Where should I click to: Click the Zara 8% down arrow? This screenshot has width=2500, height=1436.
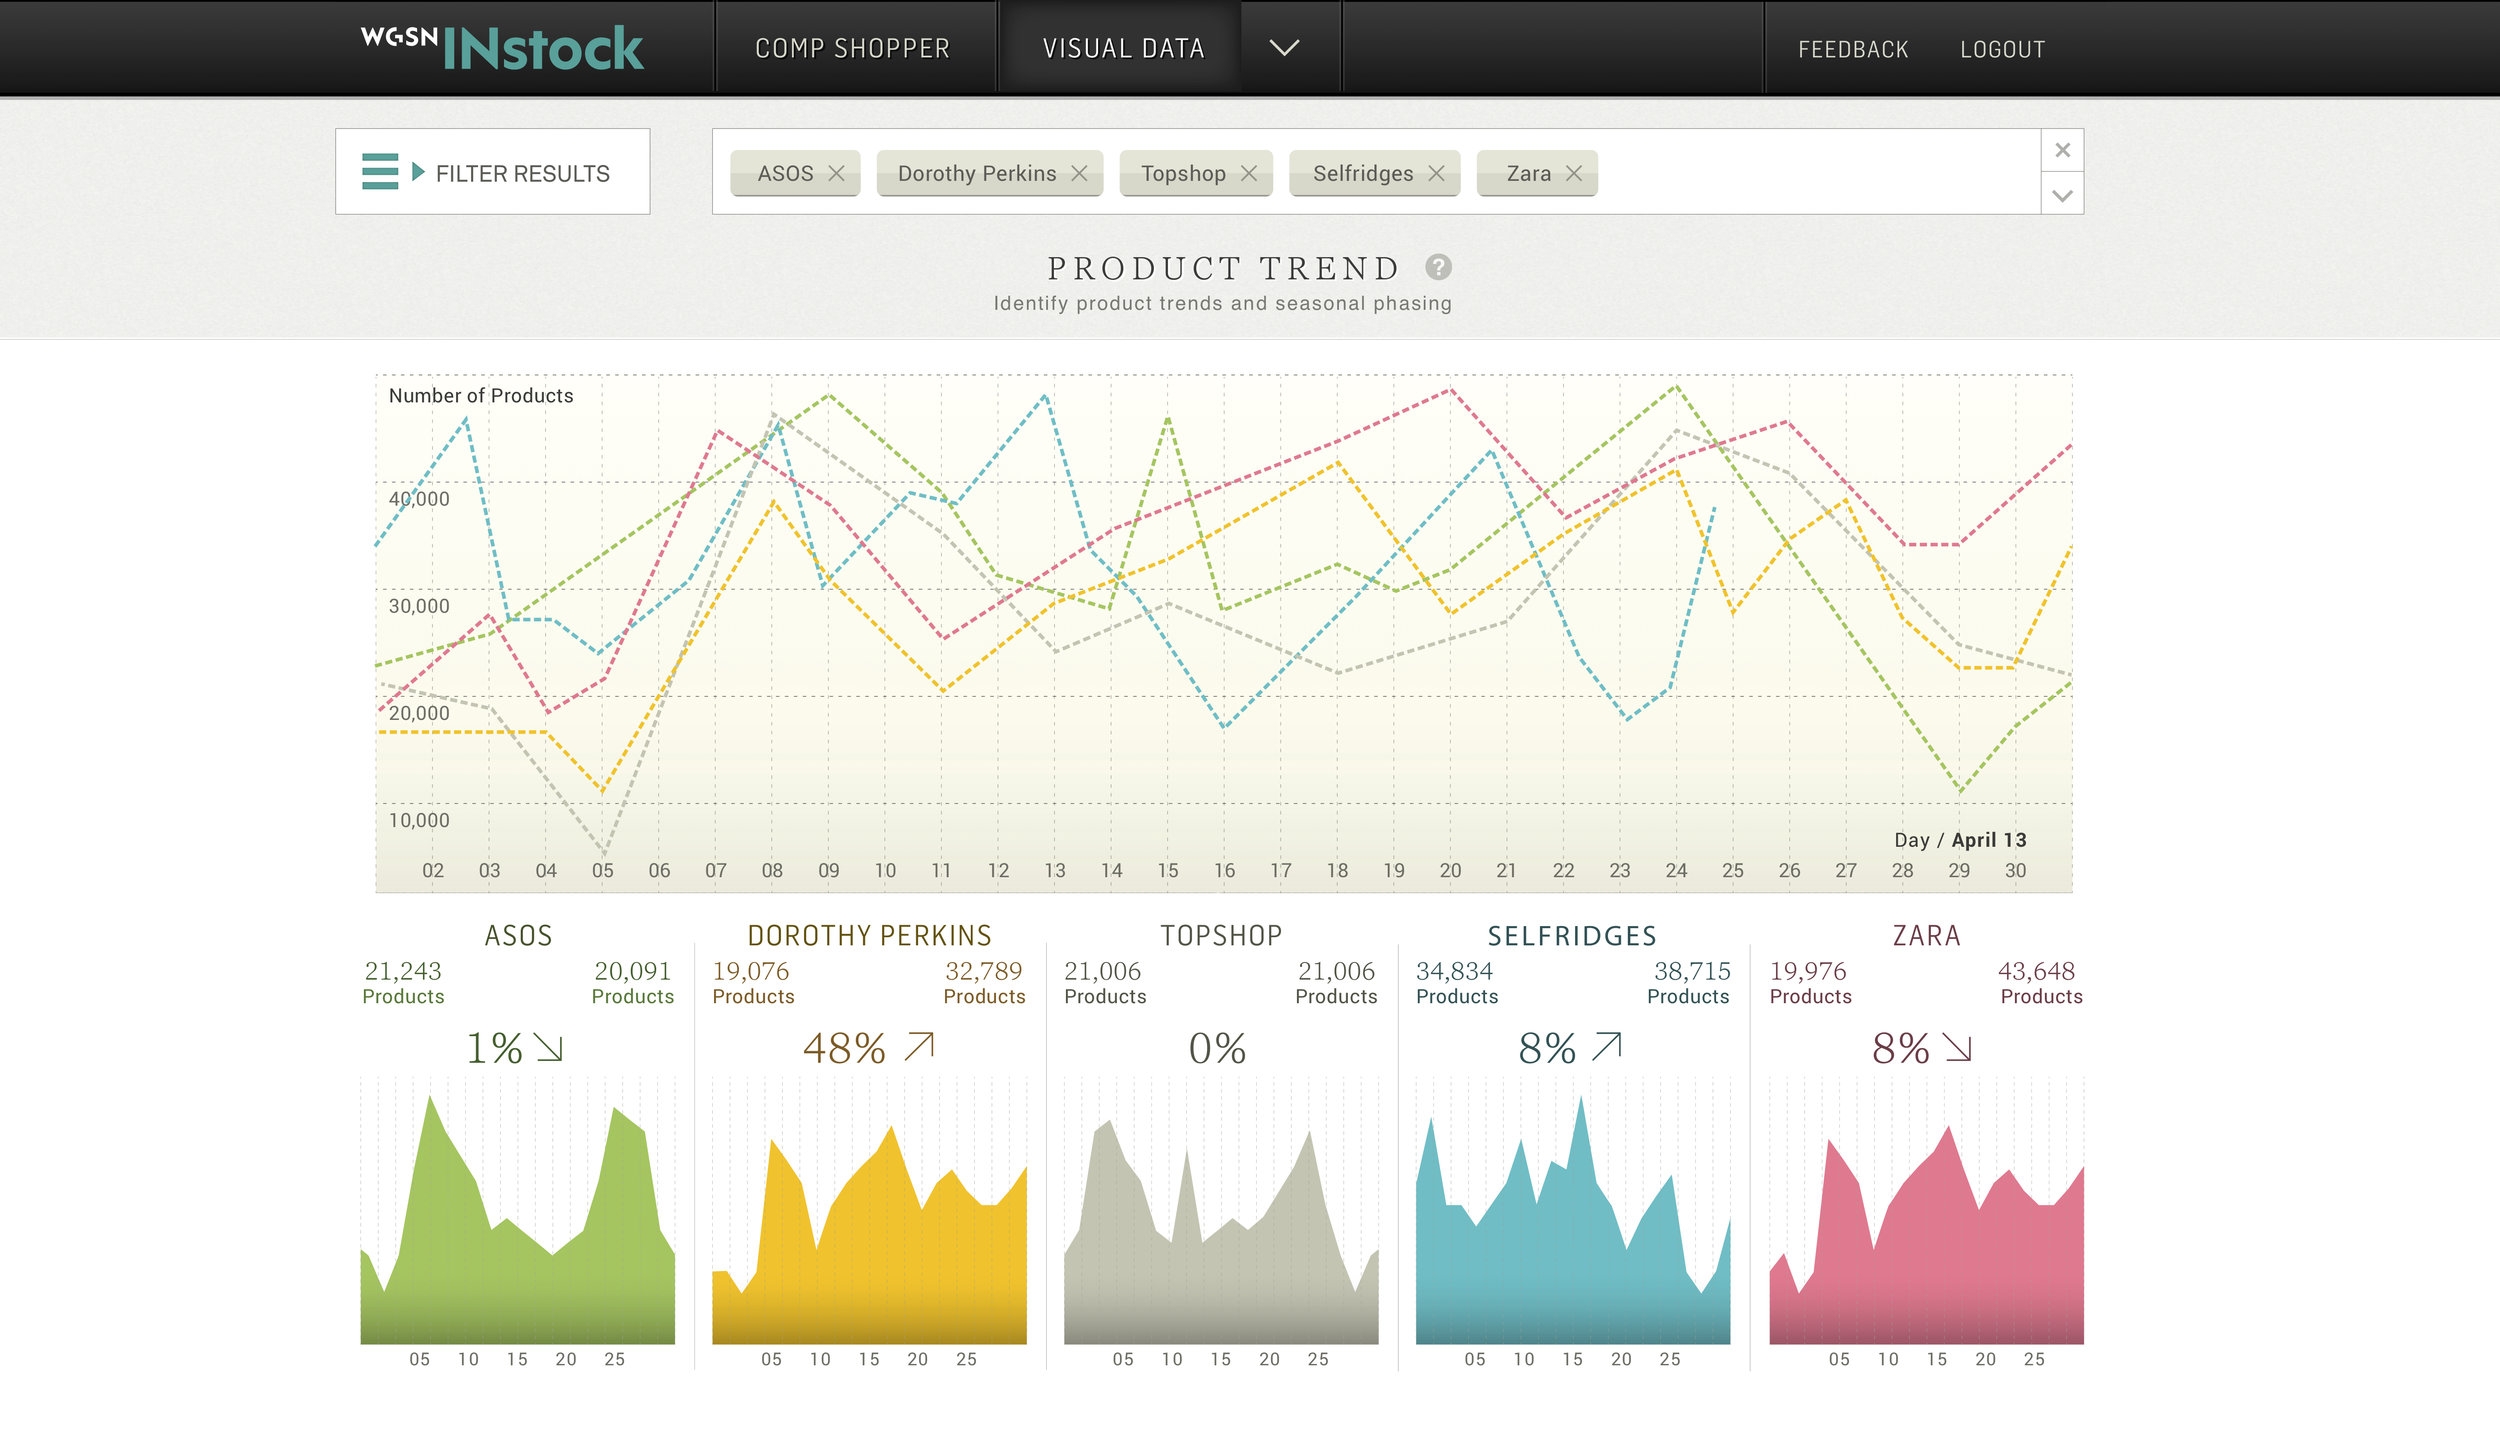1957,1047
